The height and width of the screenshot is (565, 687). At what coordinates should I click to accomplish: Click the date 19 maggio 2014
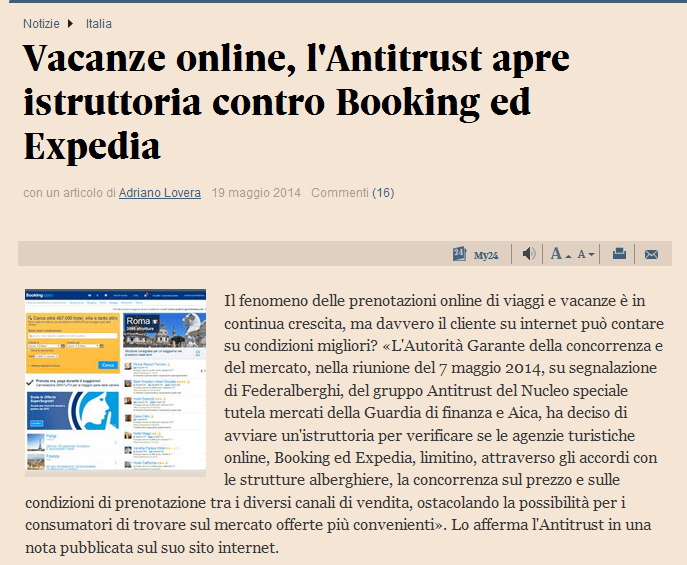[x=256, y=193]
